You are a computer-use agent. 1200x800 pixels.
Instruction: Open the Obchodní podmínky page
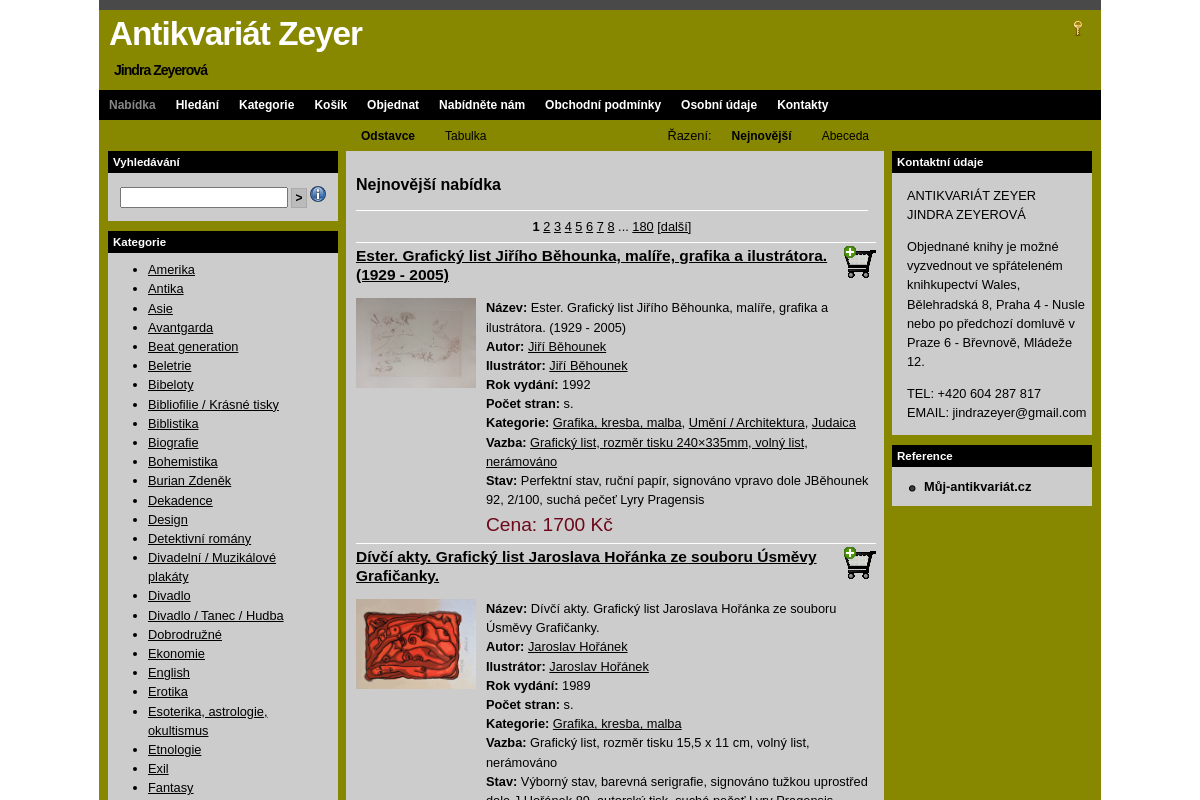click(x=603, y=104)
